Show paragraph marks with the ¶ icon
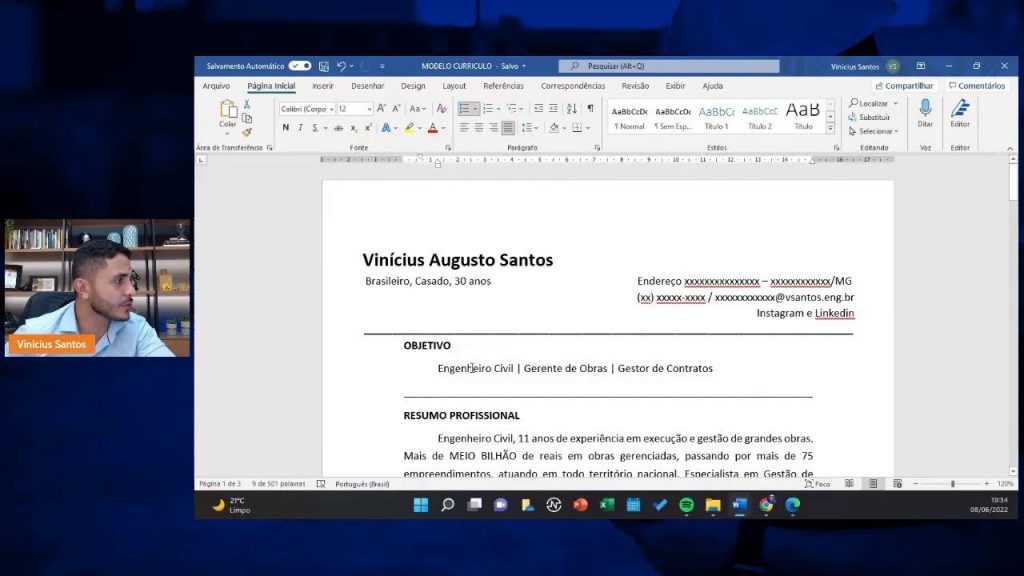 [590, 109]
